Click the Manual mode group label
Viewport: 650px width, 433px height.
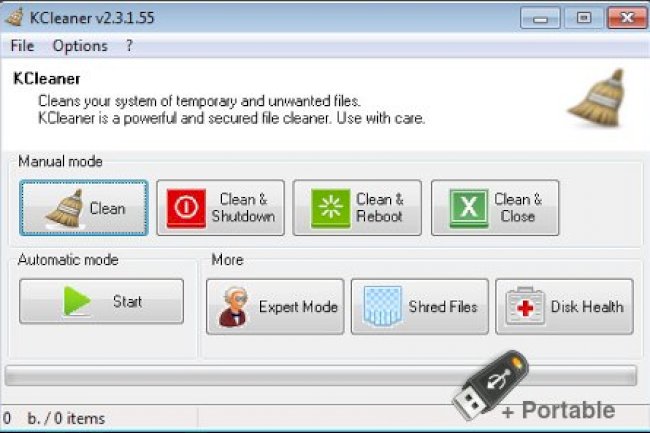click(60, 161)
